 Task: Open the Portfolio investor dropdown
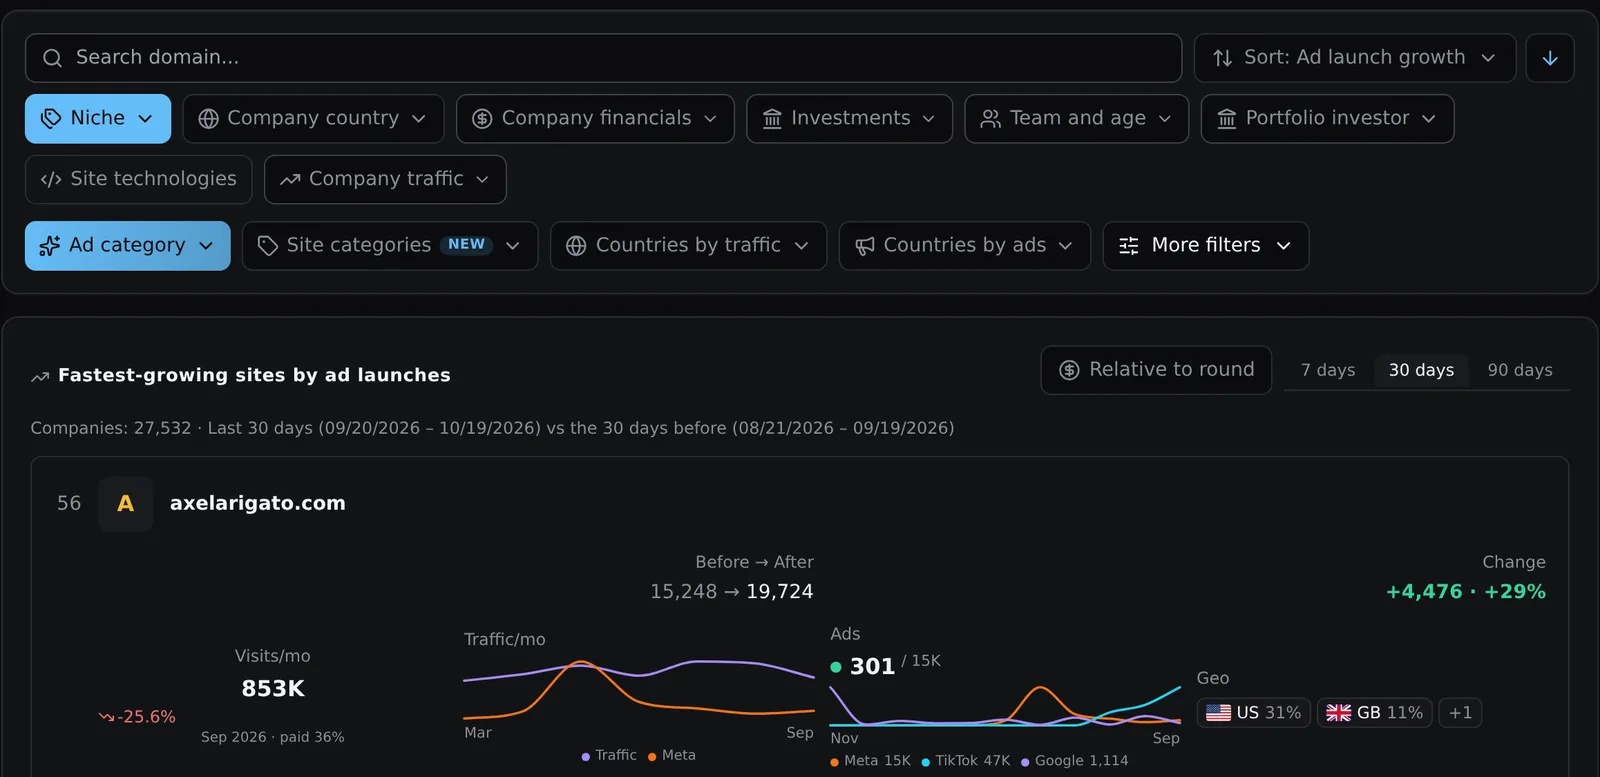coord(1327,119)
